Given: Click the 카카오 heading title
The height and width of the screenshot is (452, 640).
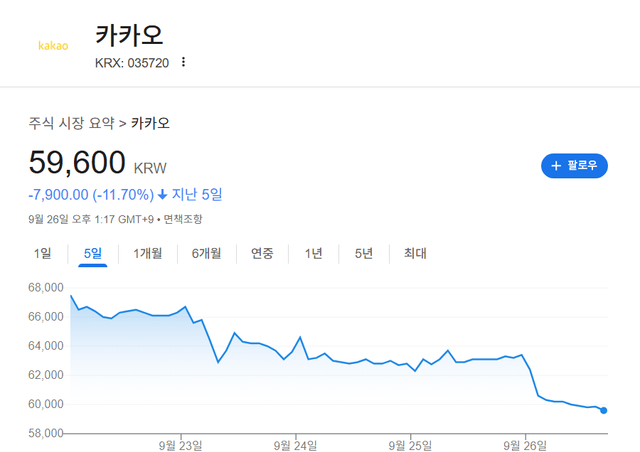Looking at the screenshot, I should tap(128, 34).
